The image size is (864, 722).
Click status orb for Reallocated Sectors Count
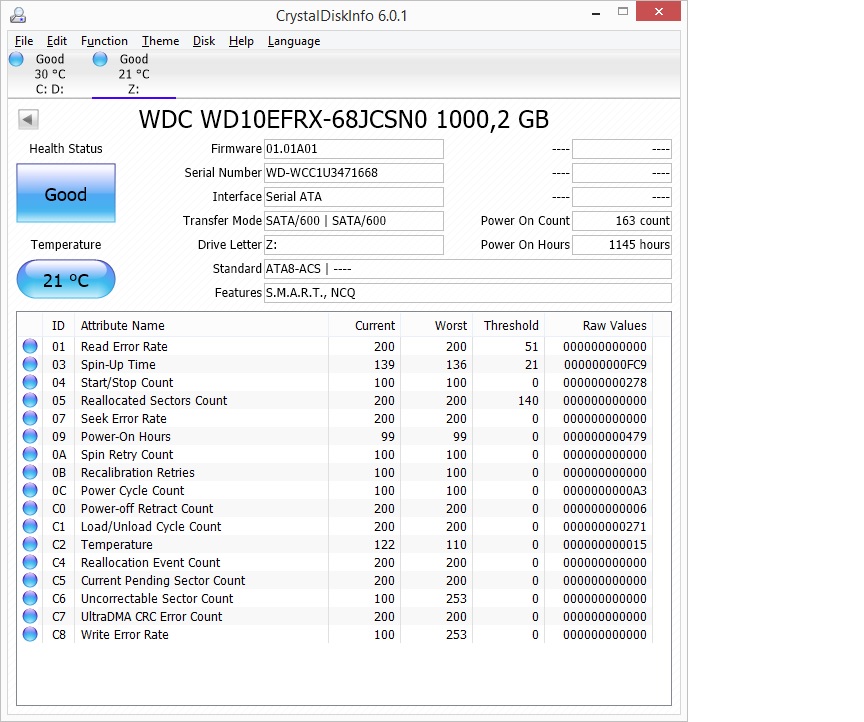[30, 400]
